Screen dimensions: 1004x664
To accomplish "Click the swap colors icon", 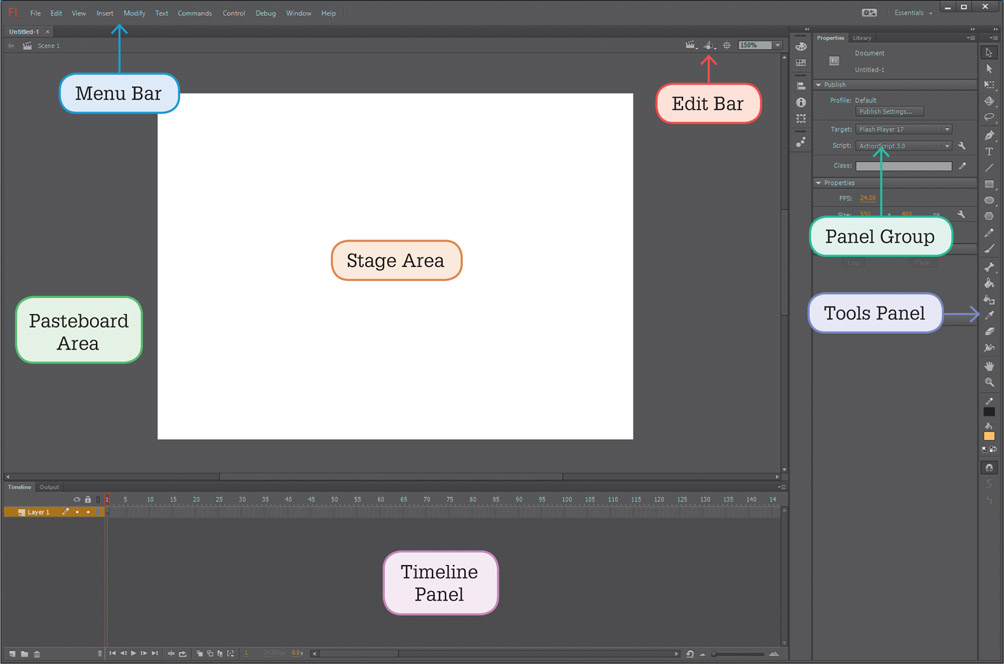I will point(993,449).
